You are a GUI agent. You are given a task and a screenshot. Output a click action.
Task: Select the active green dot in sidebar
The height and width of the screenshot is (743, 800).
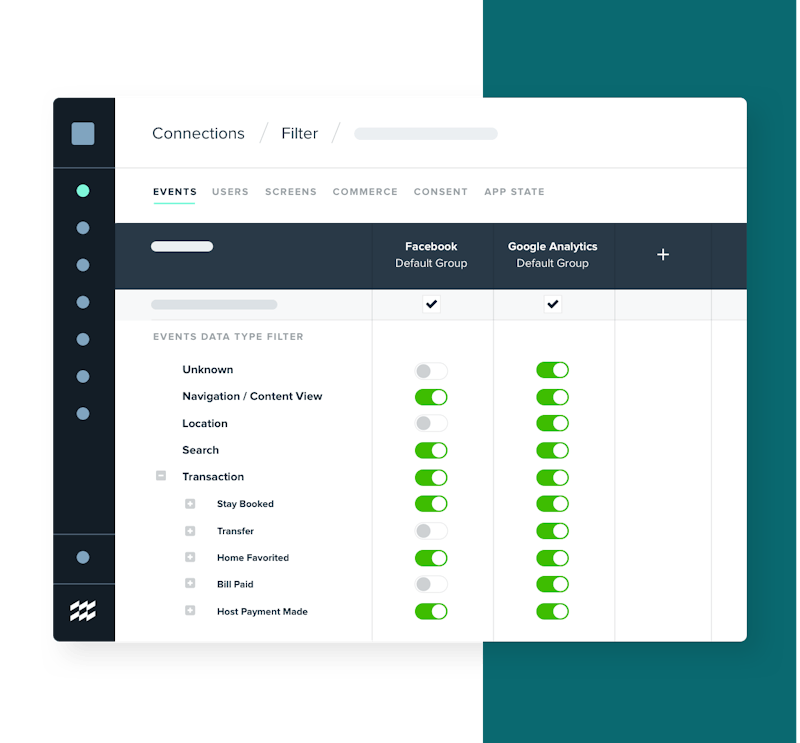click(83, 191)
